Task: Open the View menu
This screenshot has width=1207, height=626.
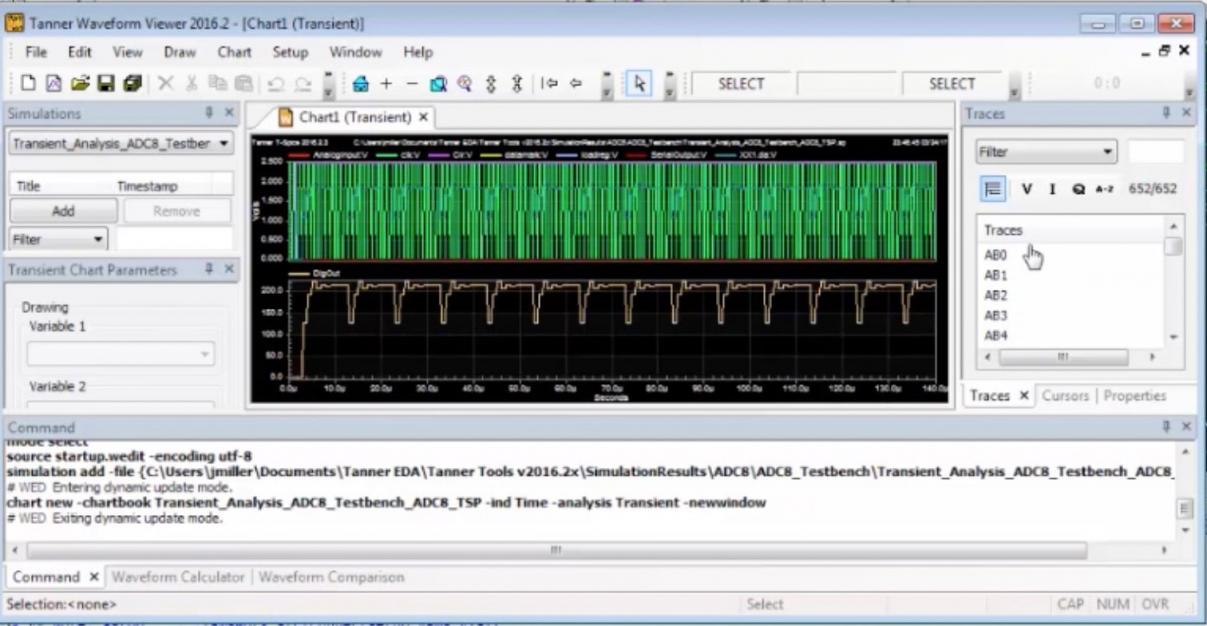Action: point(128,52)
